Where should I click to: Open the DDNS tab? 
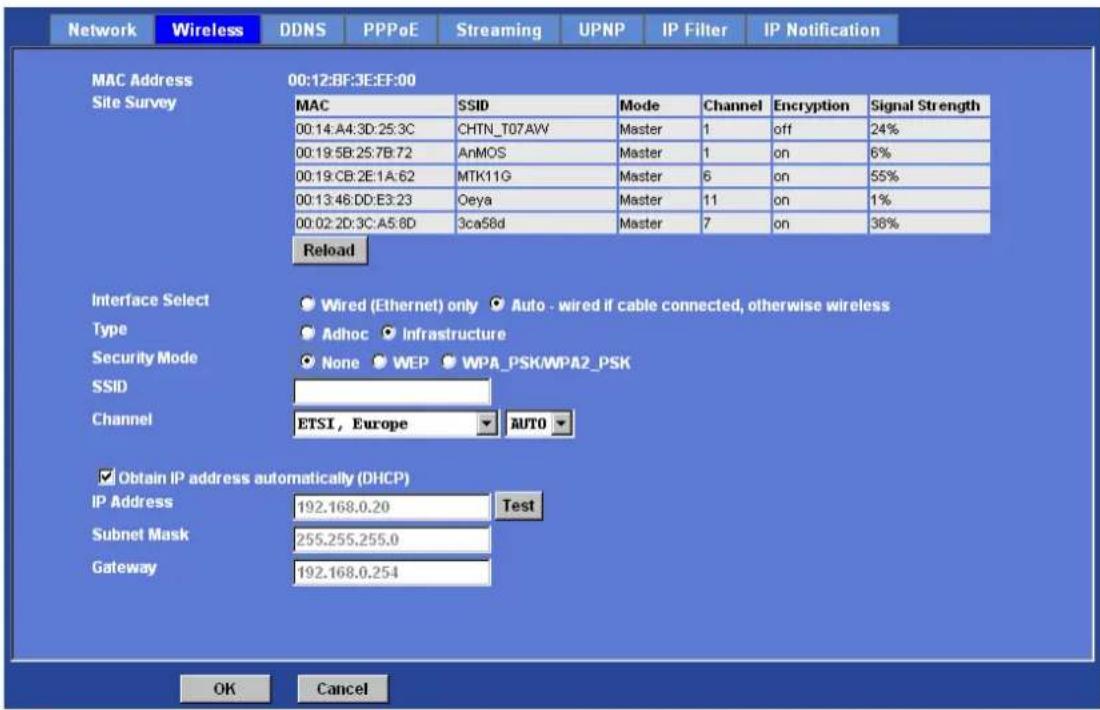pyautogui.click(x=302, y=30)
